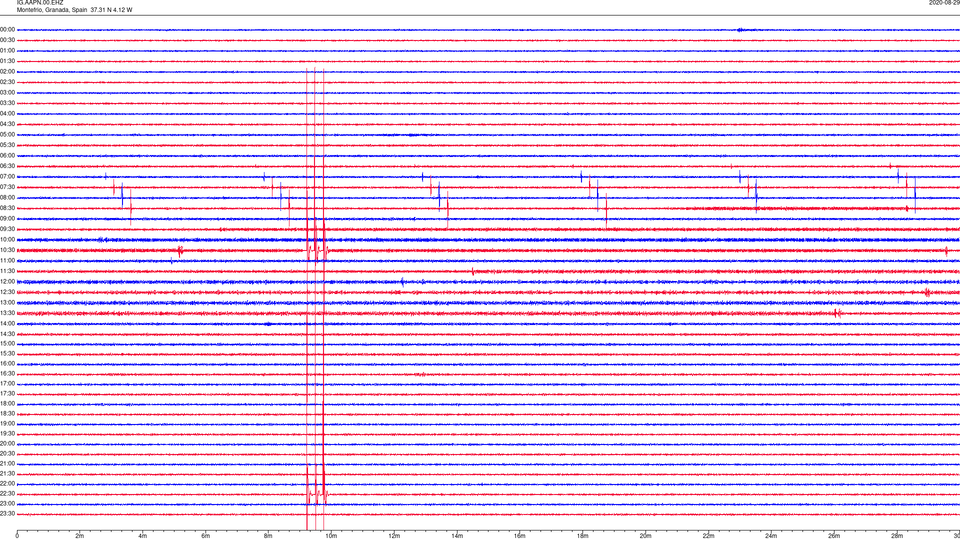This screenshot has width=960, height=540.
Task: Select the 4m tick label on axis
Action: coord(143,536)
